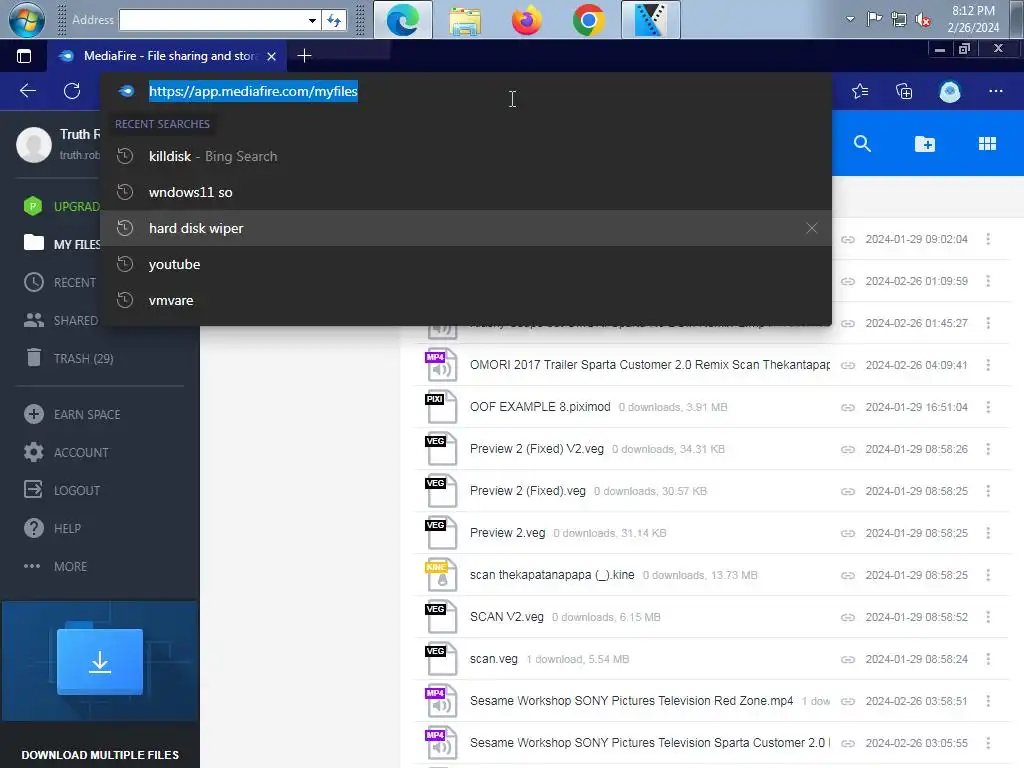Open HELP in sidebar

[x=52, y=528]
